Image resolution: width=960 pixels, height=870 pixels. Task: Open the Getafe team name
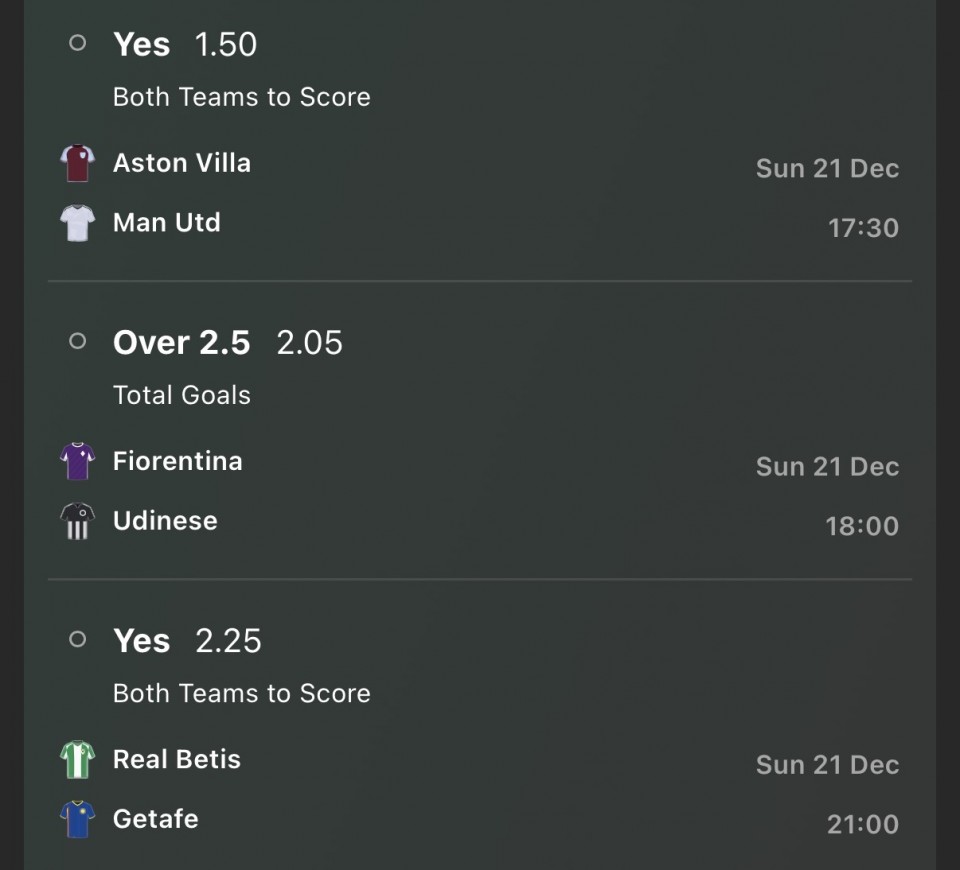pyautogui.click(x=156, y=819)
